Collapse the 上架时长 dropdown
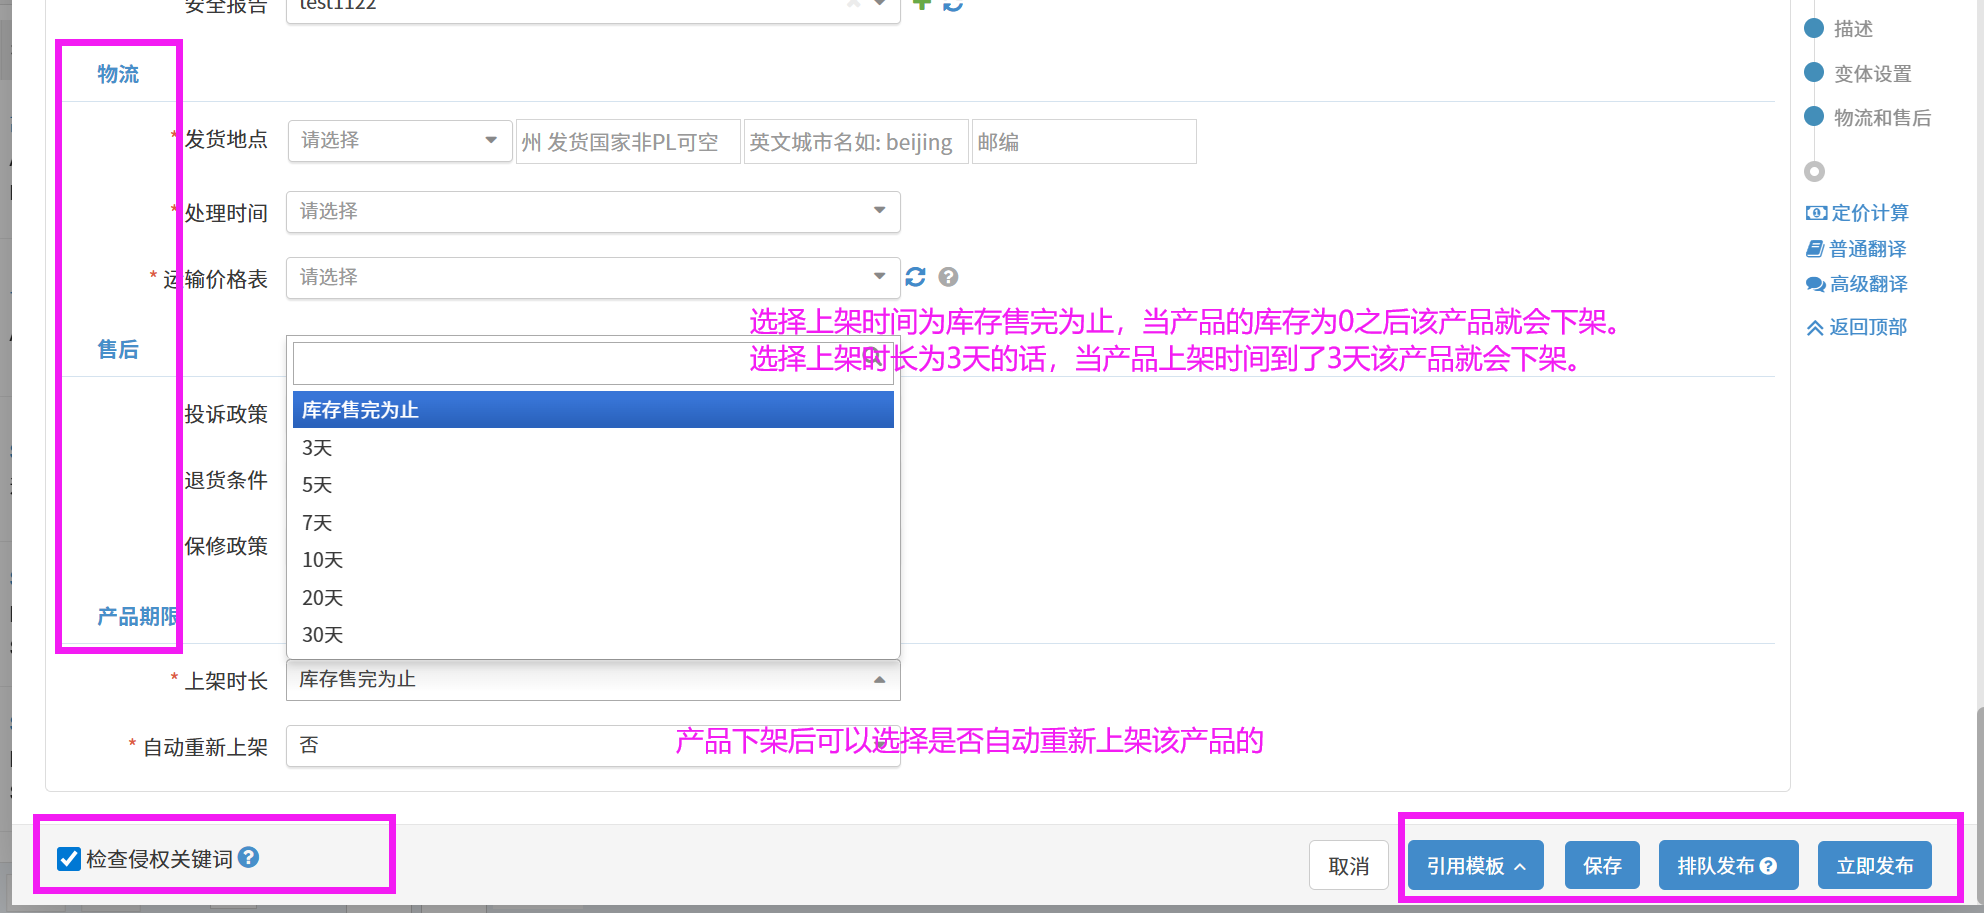 point(592,680)
